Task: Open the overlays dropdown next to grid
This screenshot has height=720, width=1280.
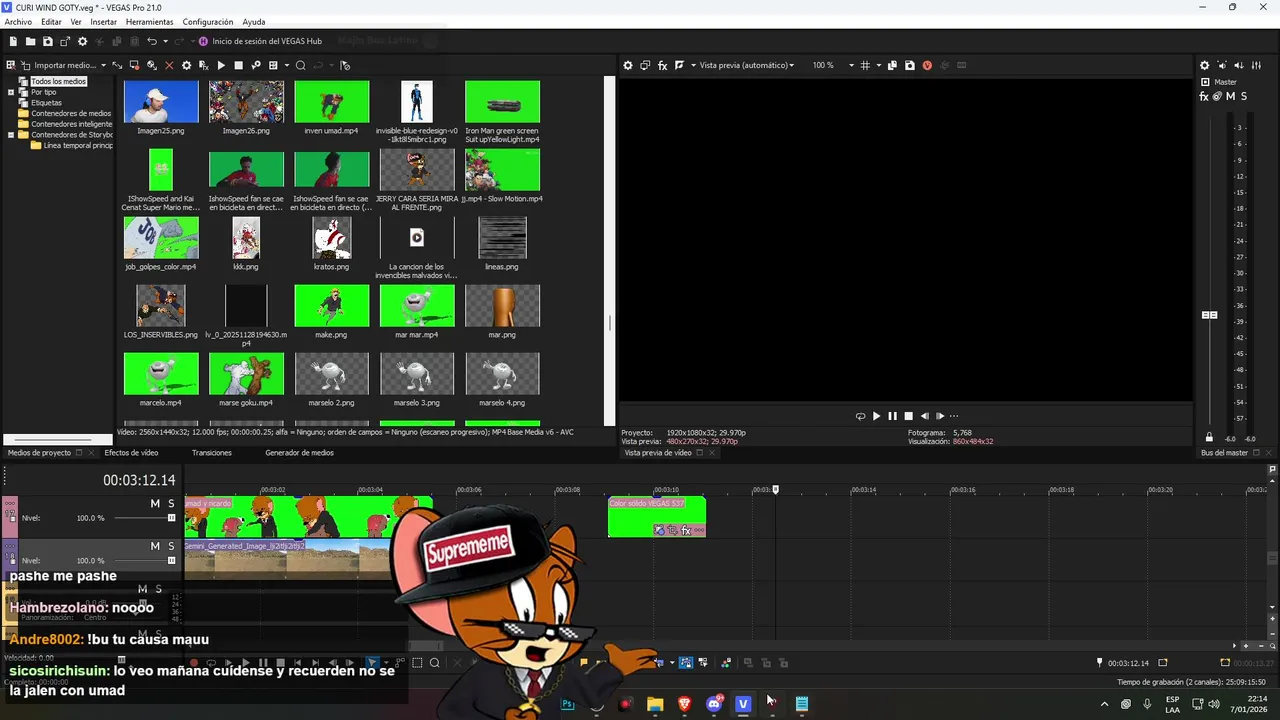Action: (x=877, y=65)
